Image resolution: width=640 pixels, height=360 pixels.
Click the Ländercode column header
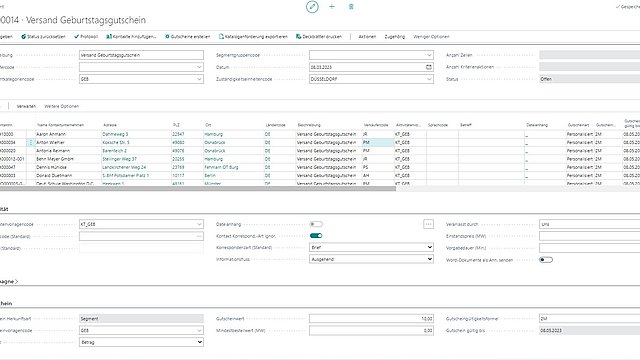[x=276, y=125]
